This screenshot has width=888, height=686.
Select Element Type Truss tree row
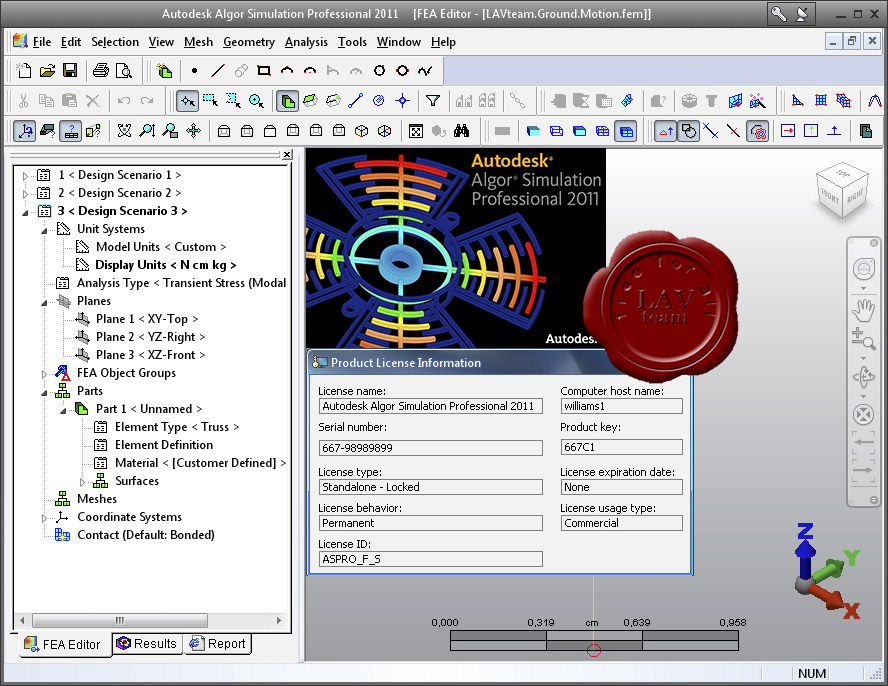177,427
